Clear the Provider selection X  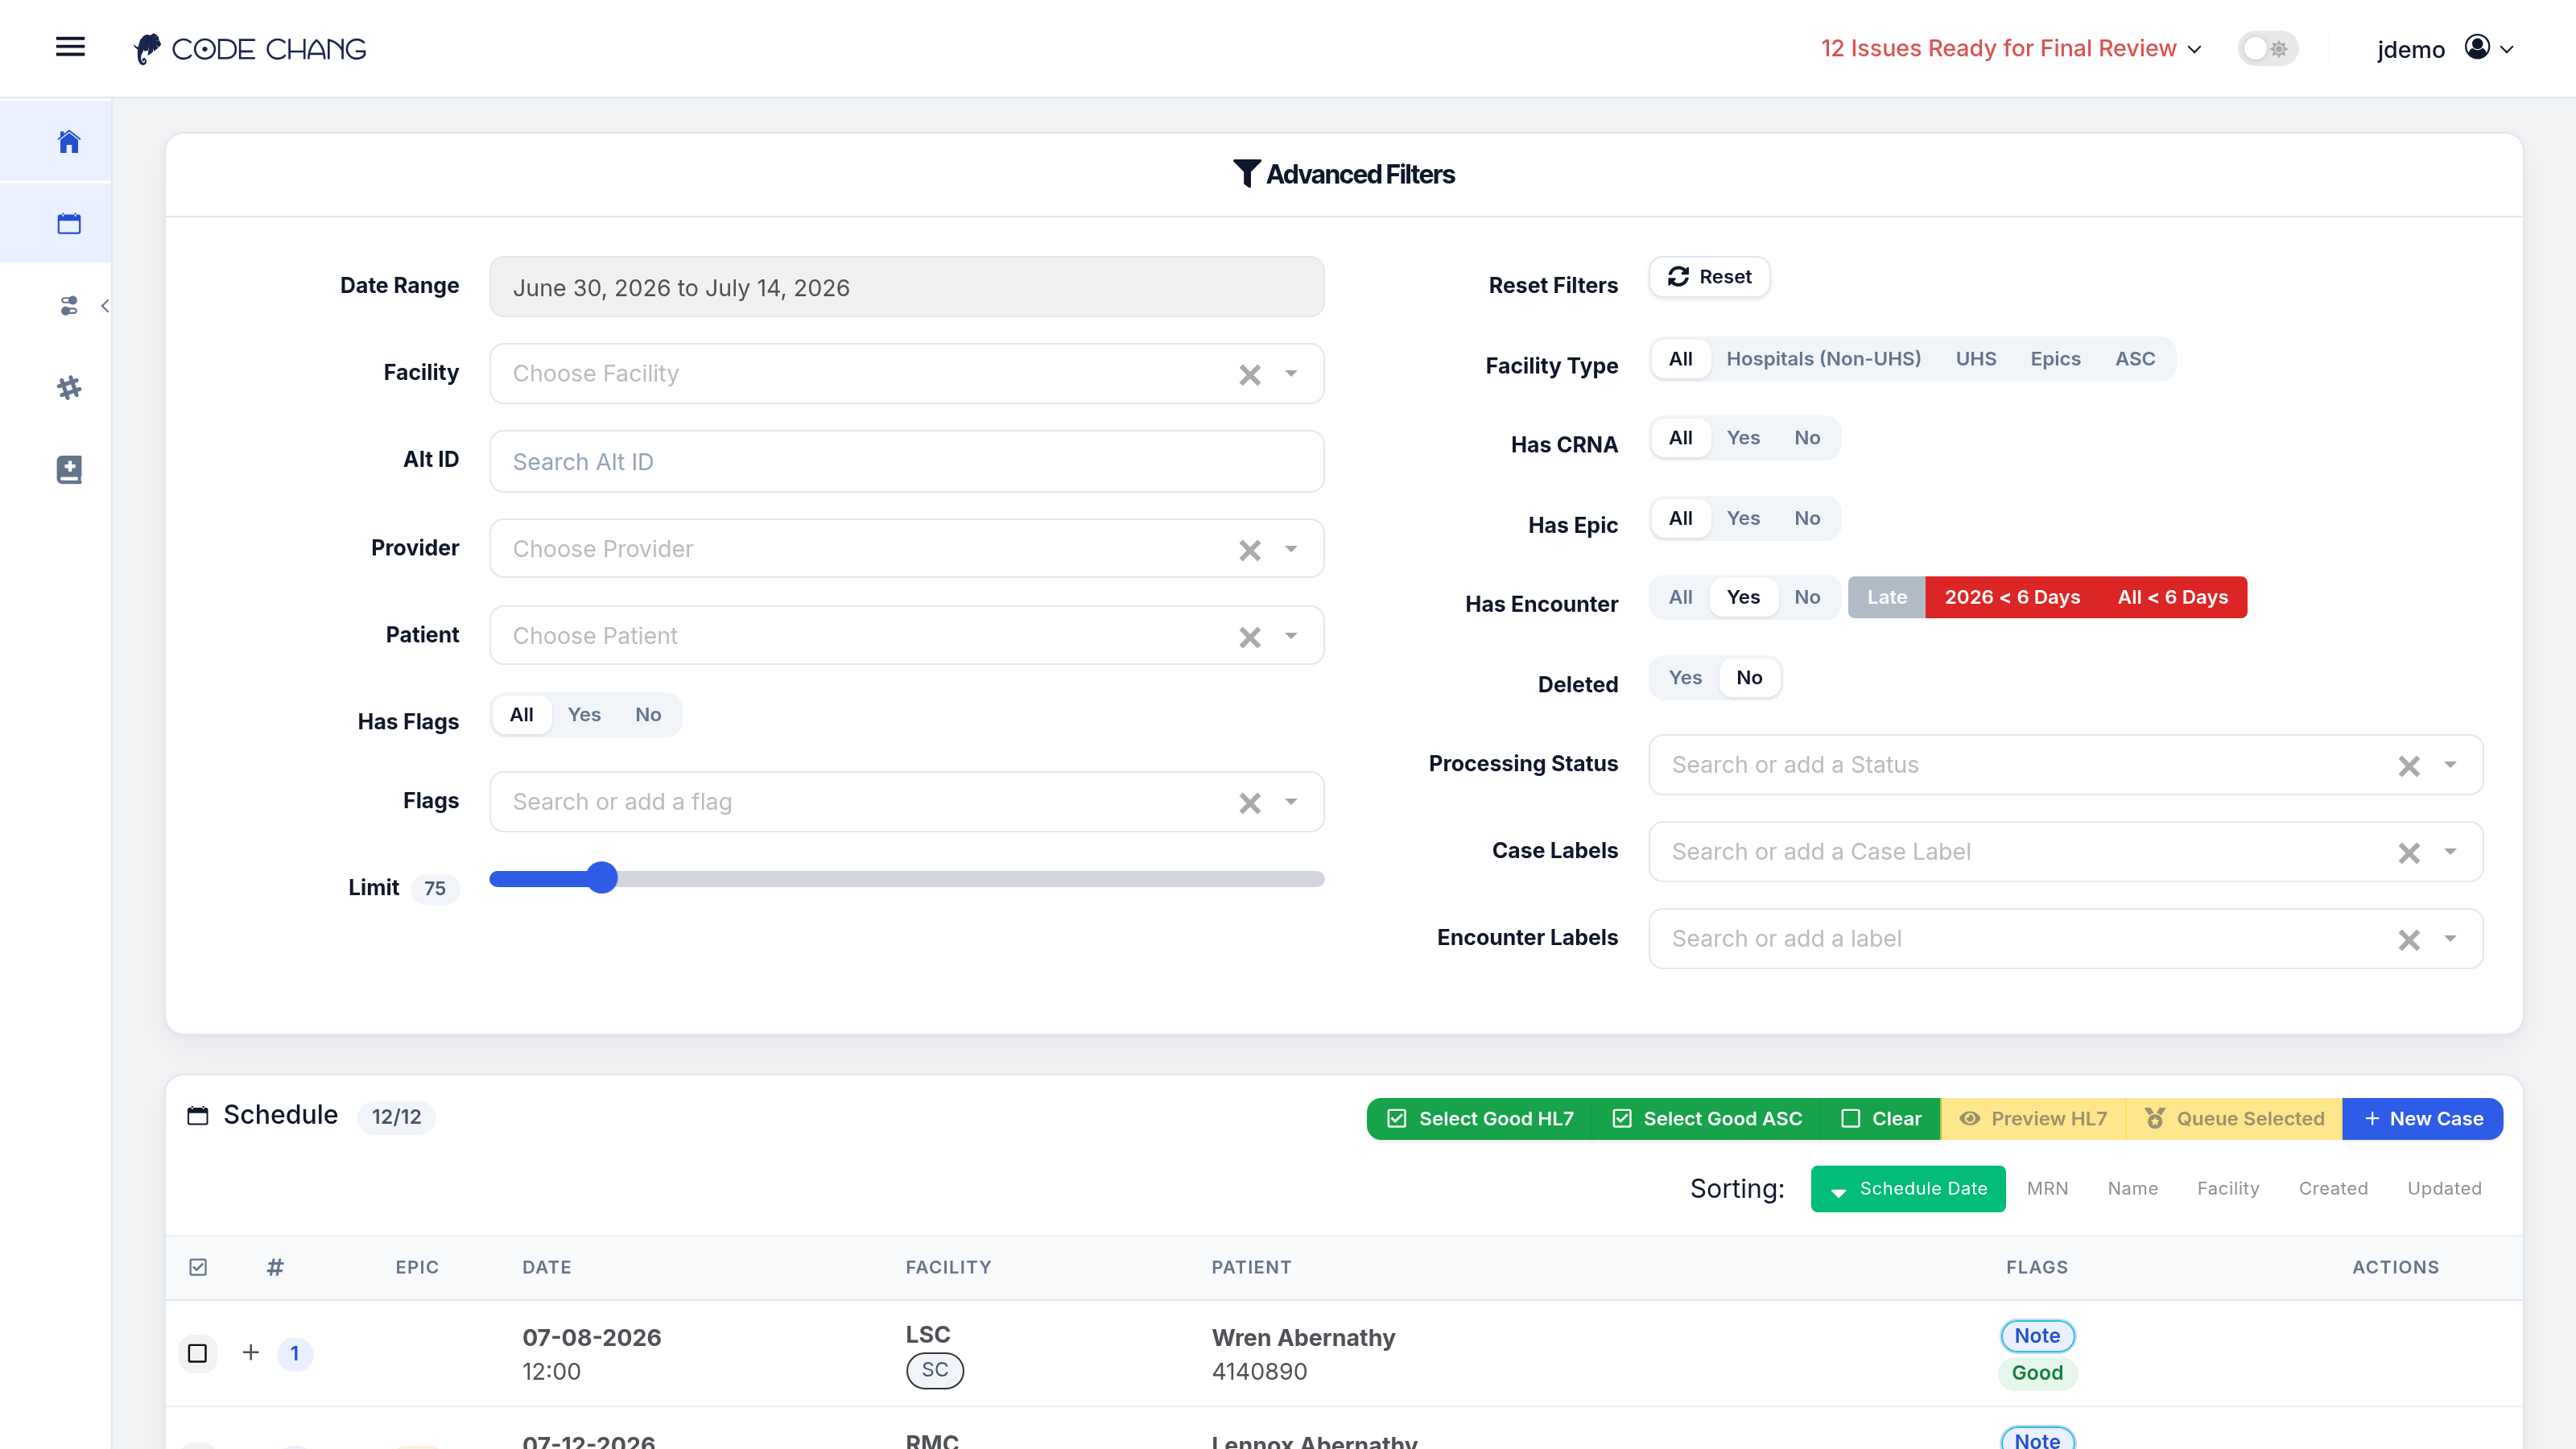[1250, 549]
